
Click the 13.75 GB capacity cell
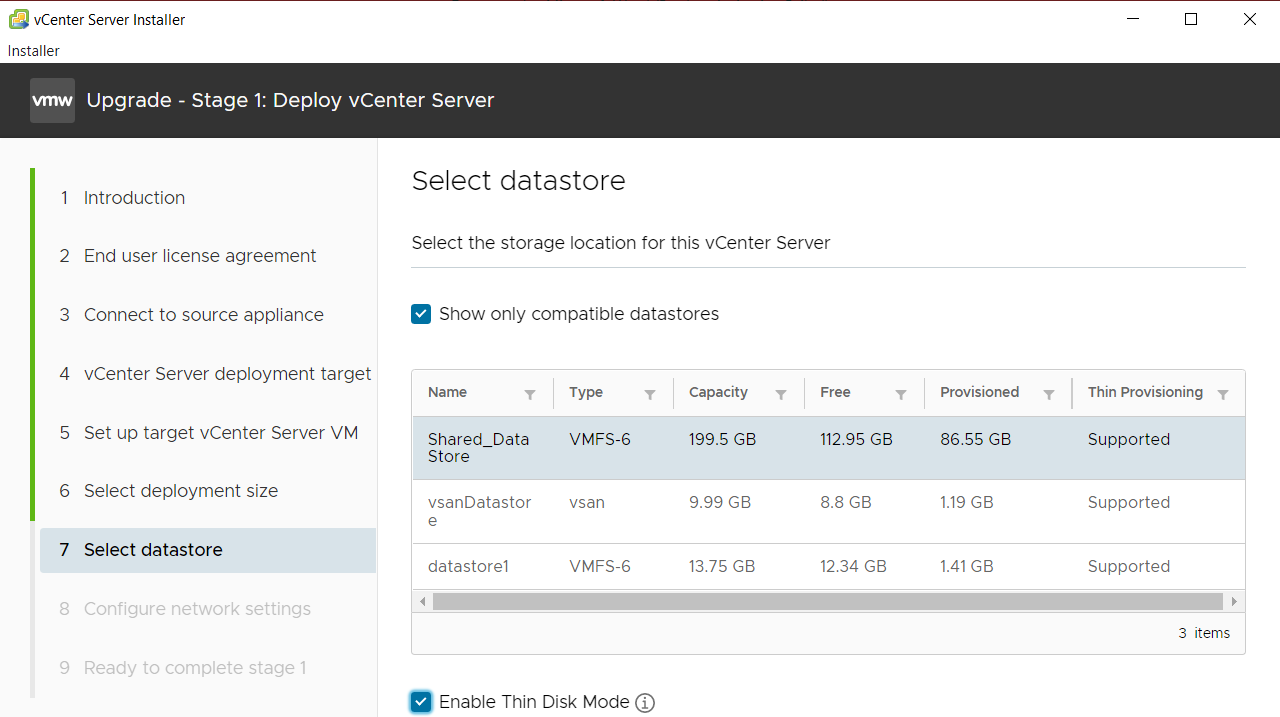[x=722, y=566]
